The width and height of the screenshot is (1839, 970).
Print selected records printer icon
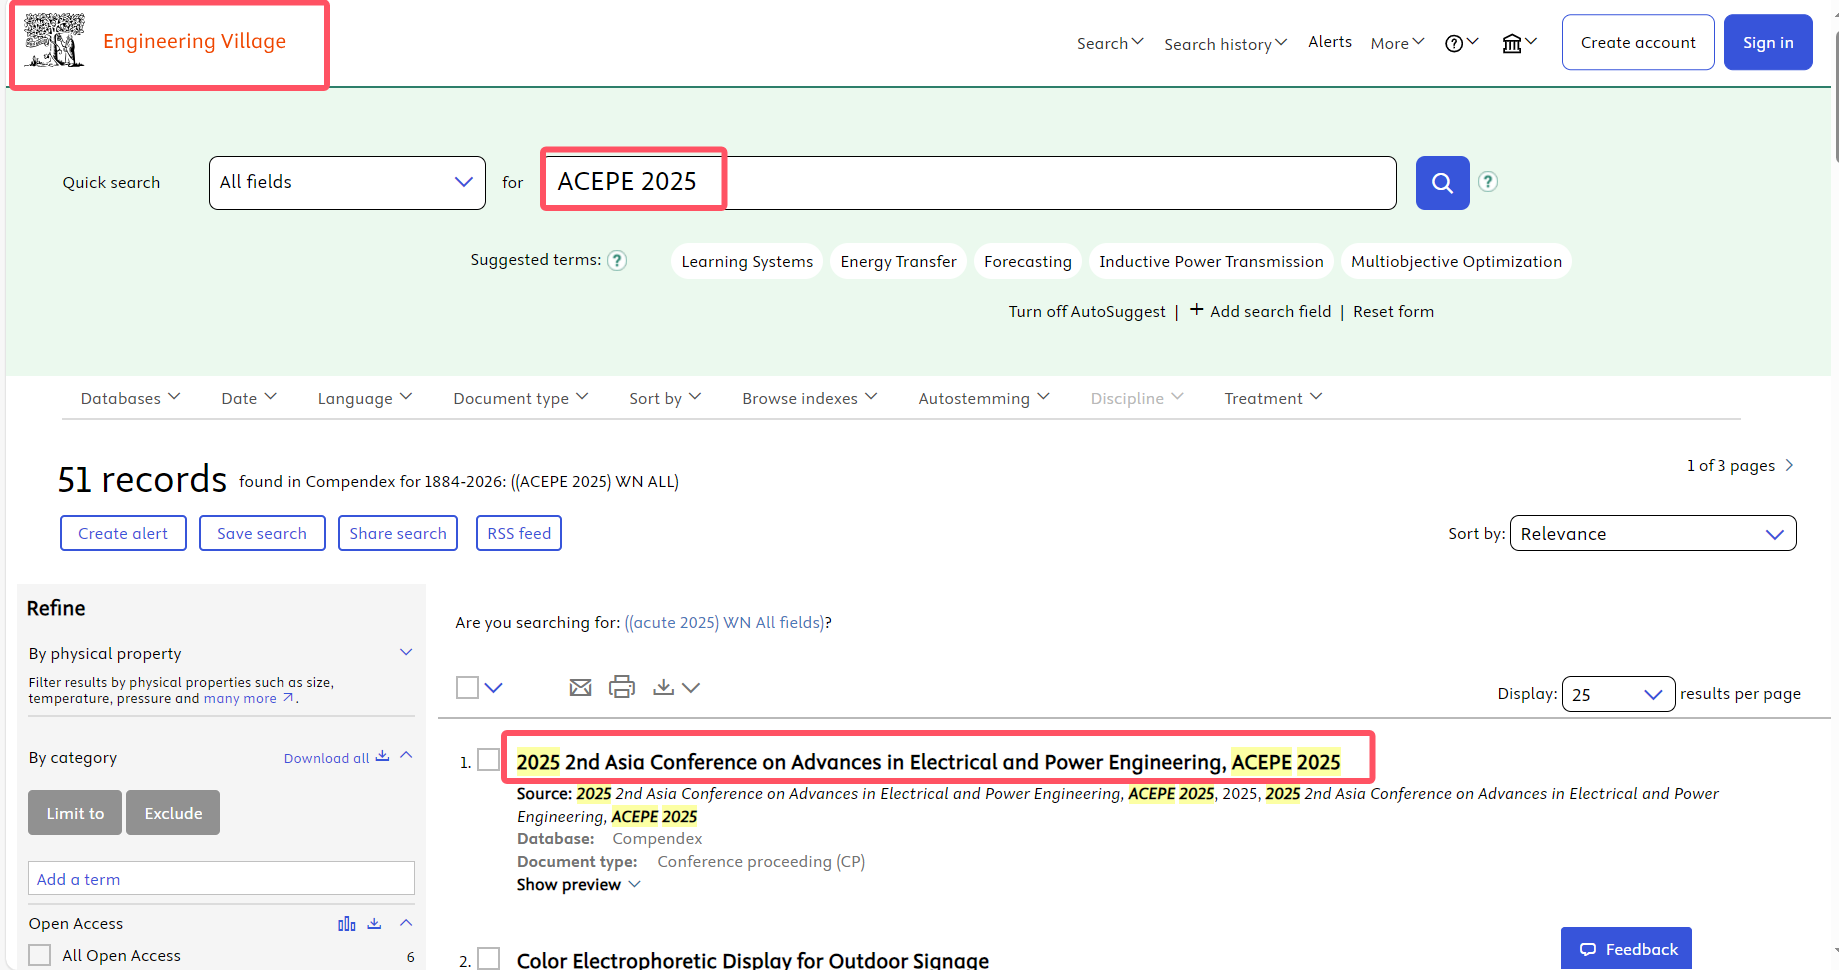[x=622, y=687]
